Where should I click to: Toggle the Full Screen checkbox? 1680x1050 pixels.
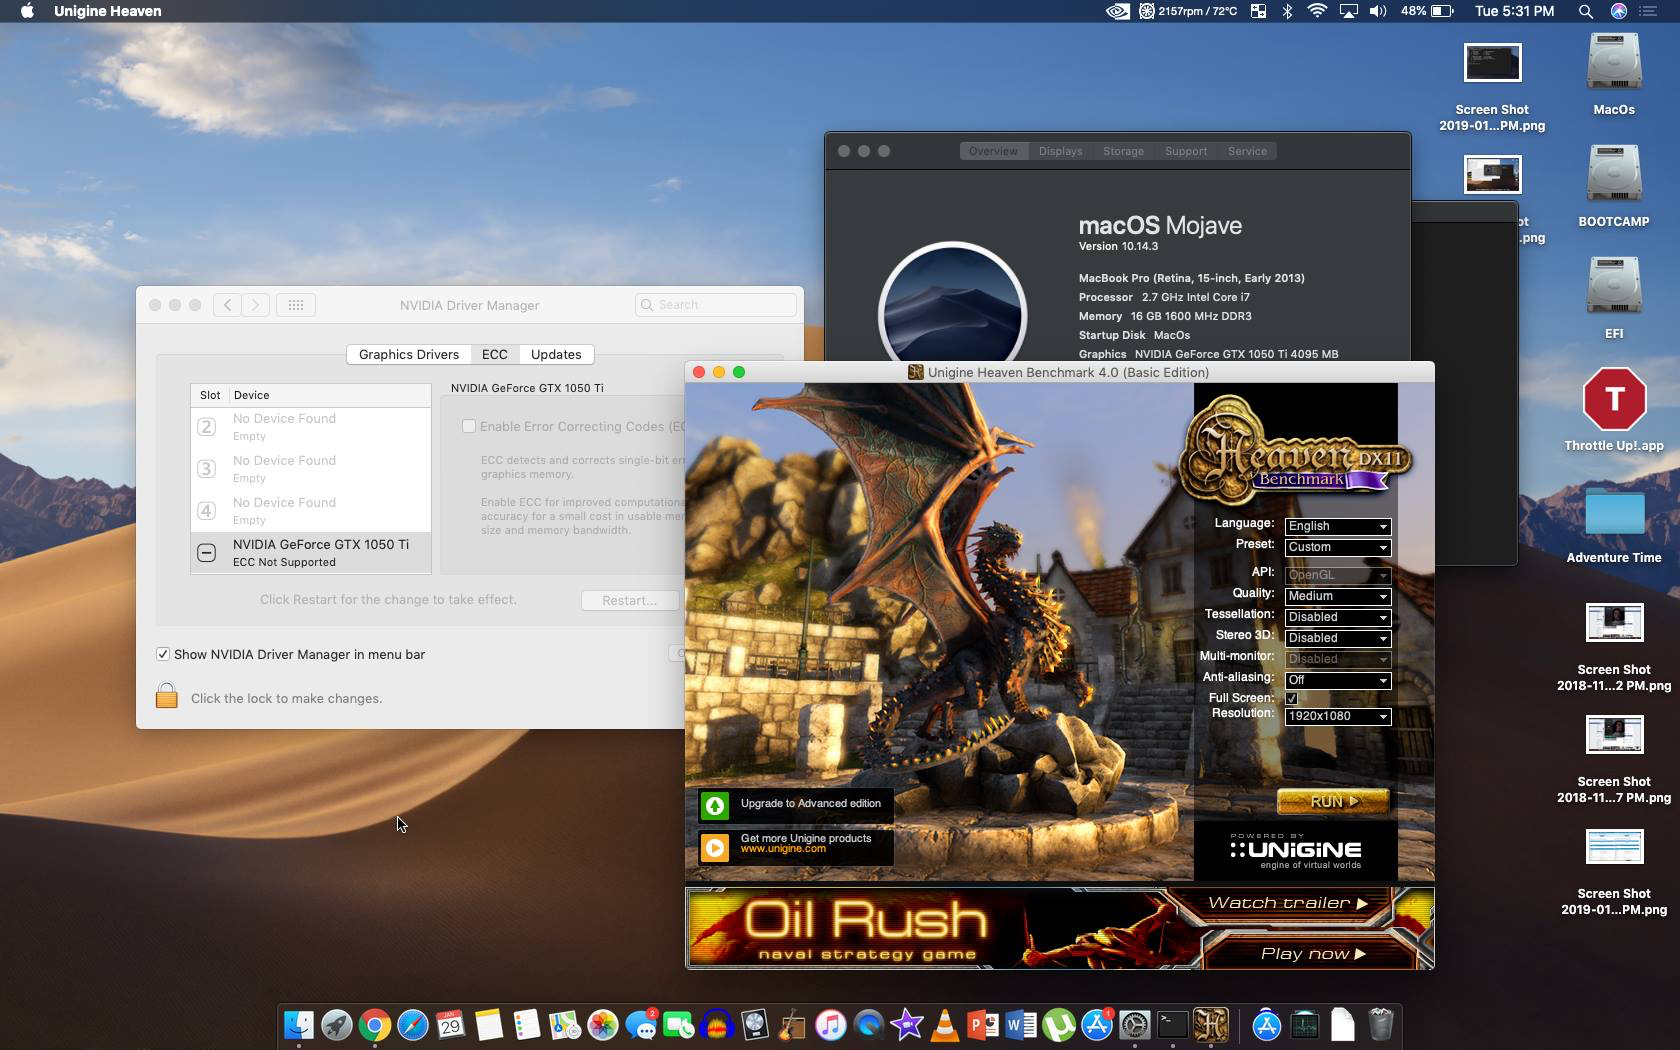pyautogui.click(x=1291, y=698)
